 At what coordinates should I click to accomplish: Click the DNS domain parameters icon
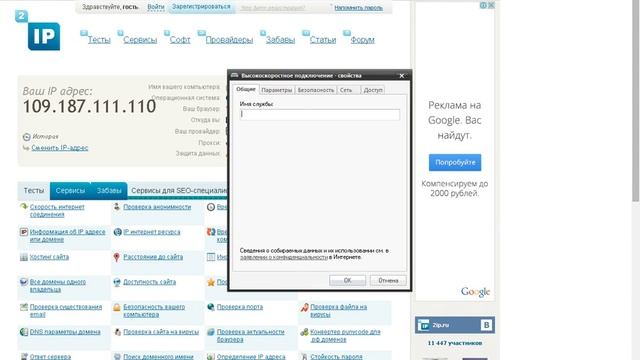pos(24,332)
